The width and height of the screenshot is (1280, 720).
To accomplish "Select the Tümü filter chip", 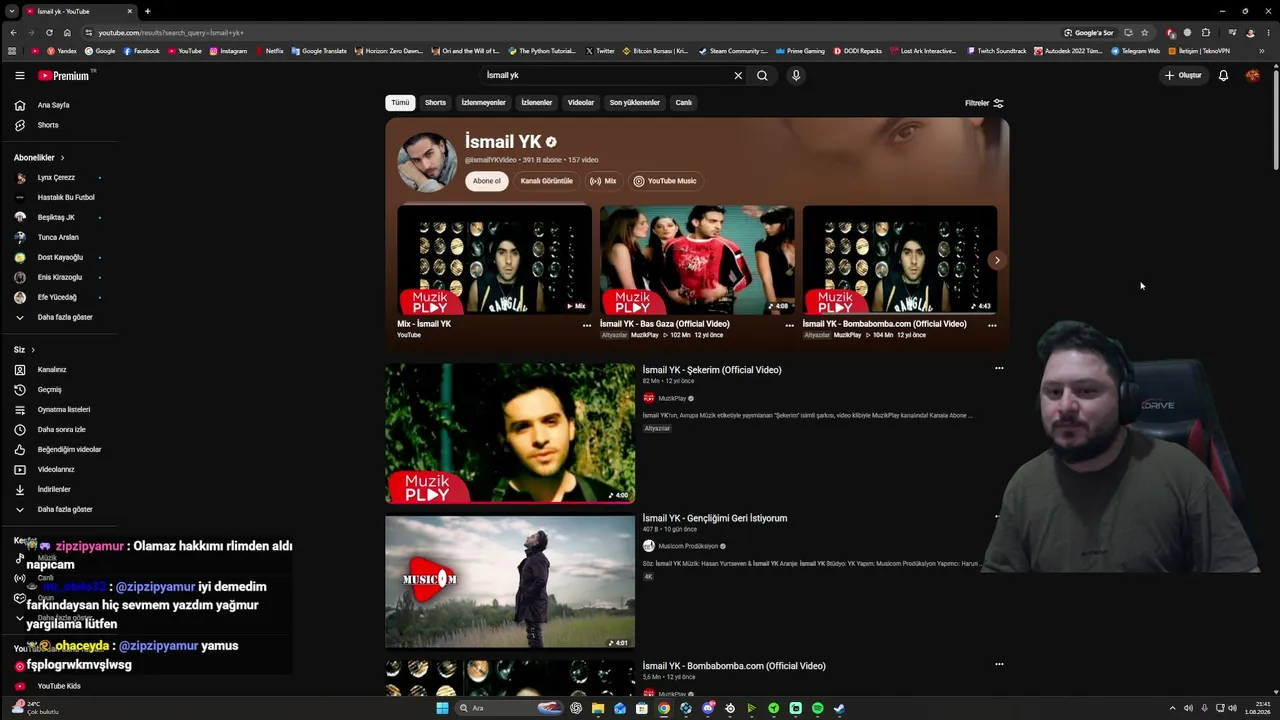I will [x=400, y=102].
